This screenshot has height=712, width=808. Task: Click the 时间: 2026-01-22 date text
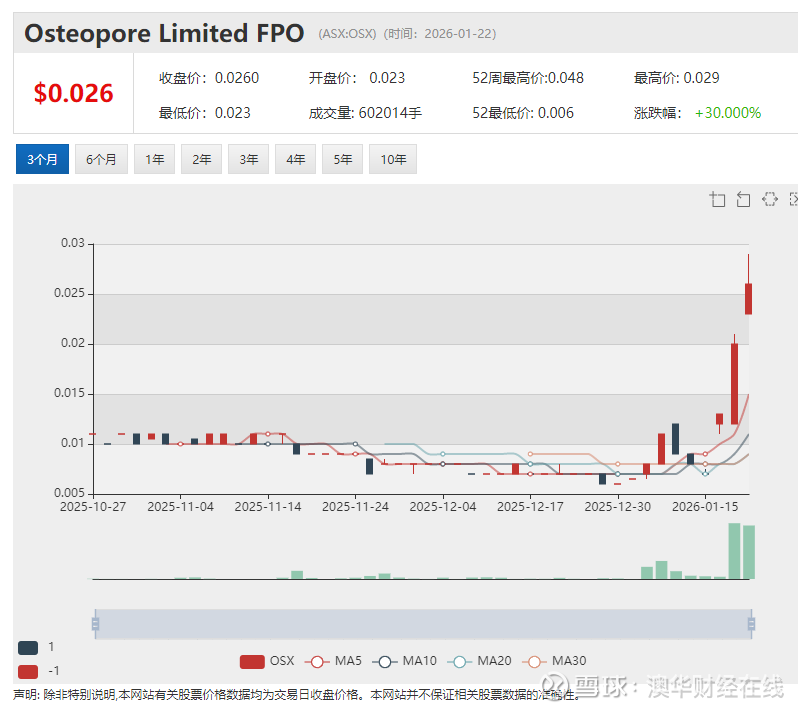(440, 34)
